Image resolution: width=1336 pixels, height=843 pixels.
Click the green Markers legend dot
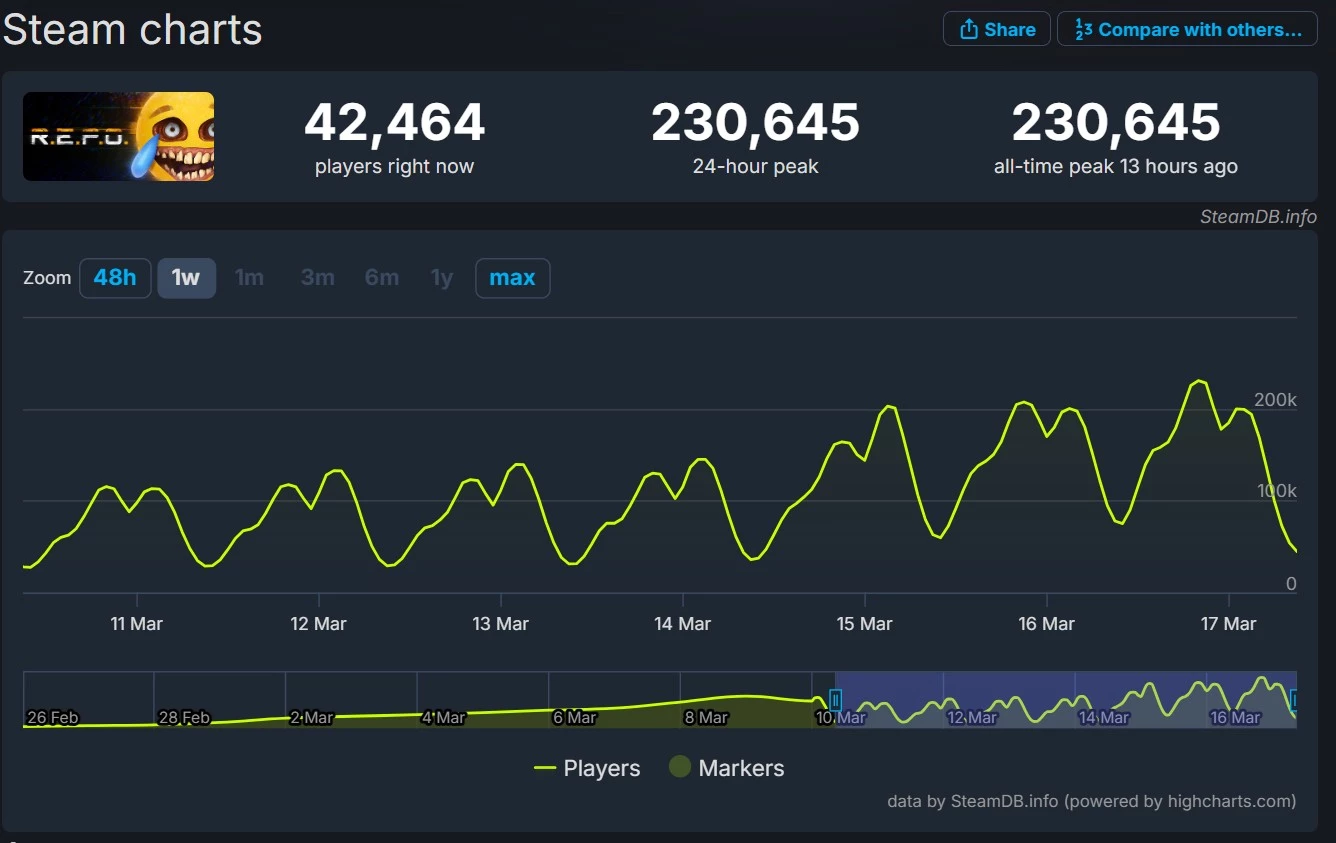coord(680,767)
